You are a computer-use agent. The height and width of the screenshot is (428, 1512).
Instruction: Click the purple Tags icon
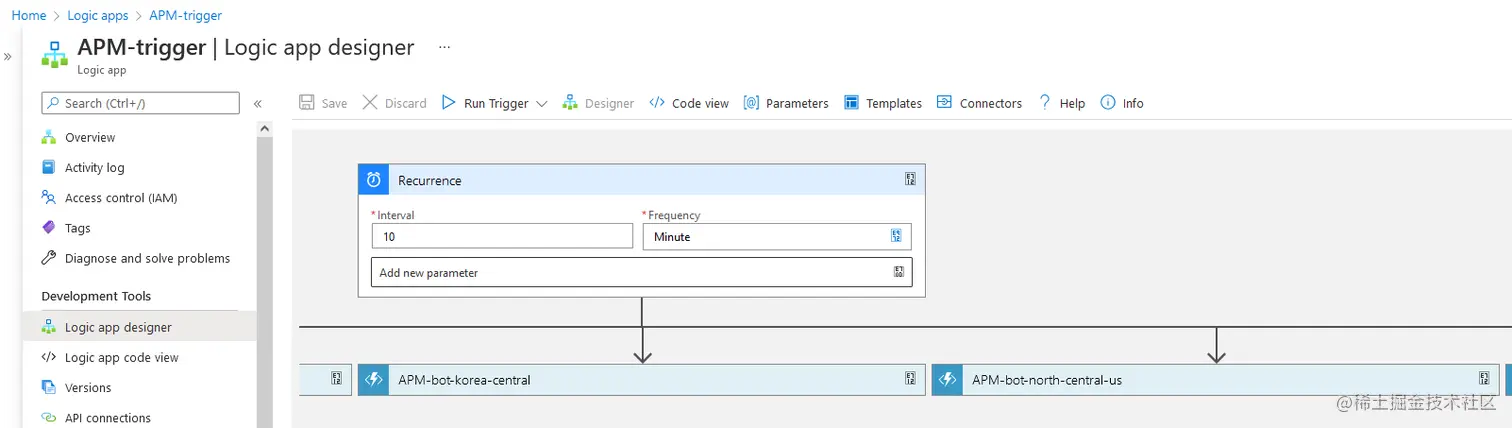point(48,228)
